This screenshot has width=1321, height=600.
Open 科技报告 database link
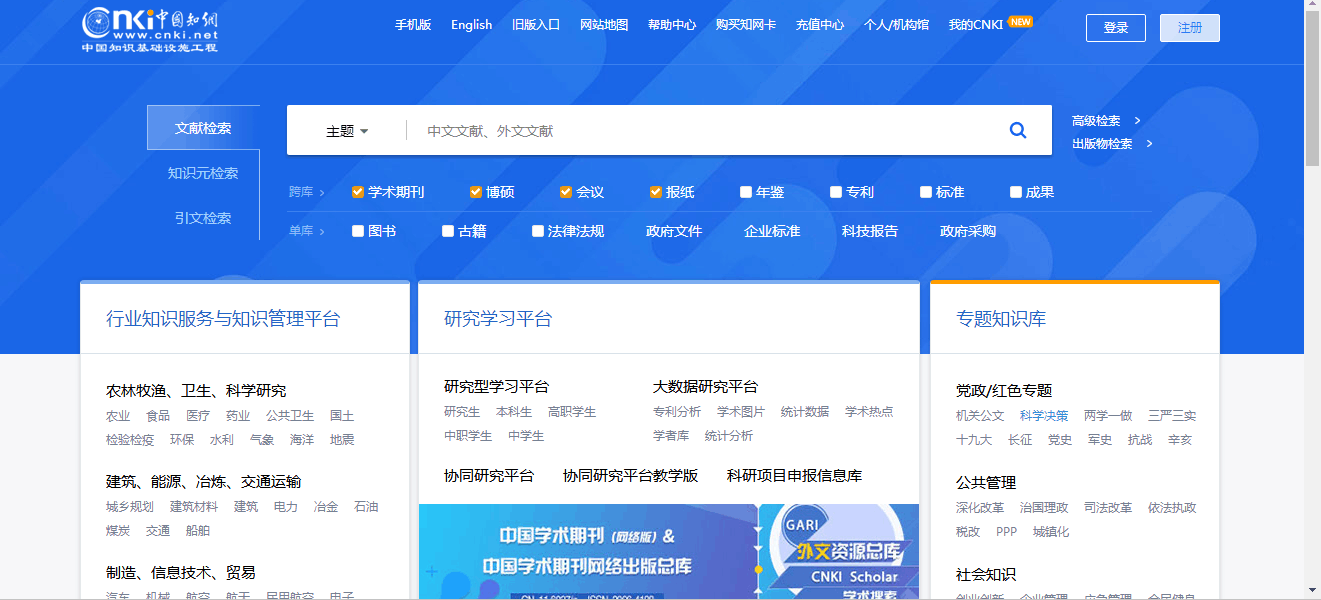pyautogui.click(x=870, y=231)
